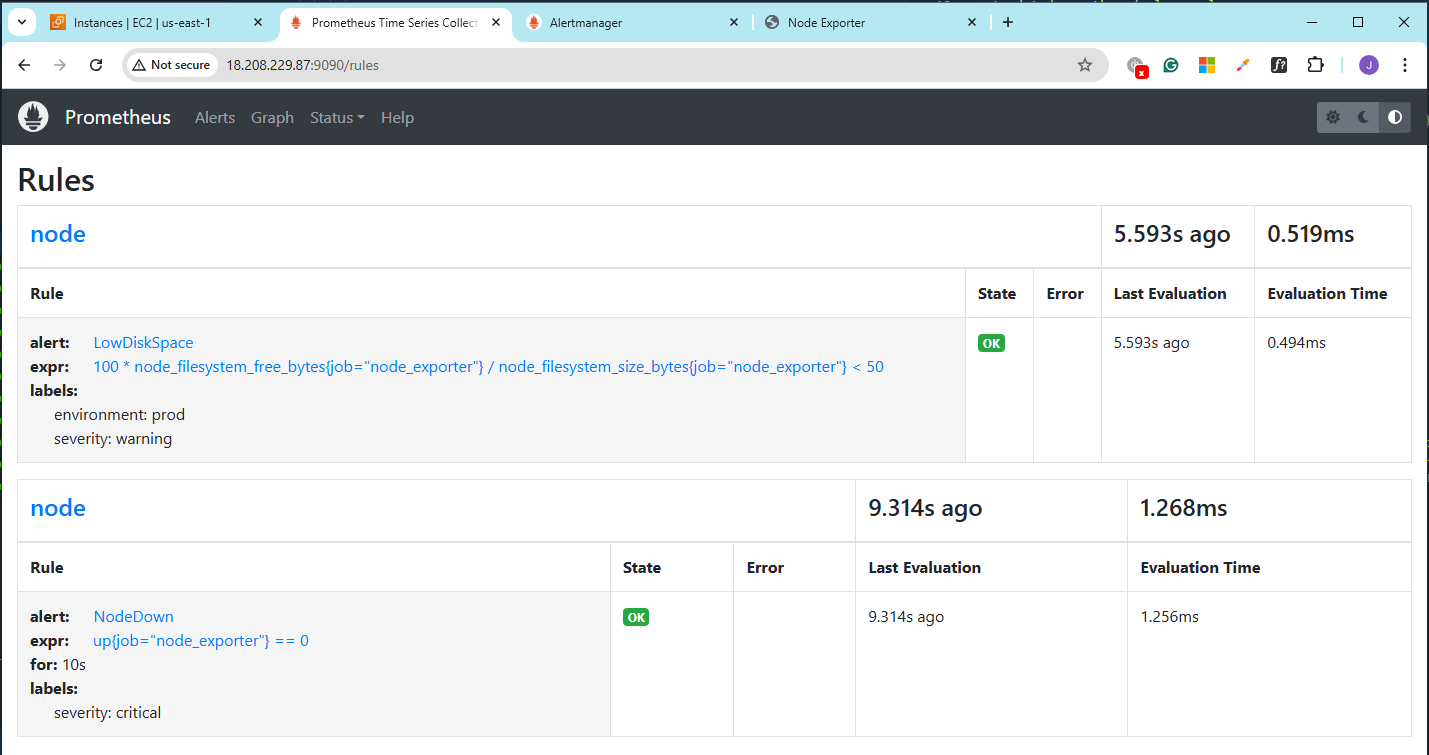Click the red-badged extension icon
Image resolution: width=1429 pixels, height=755 pixels.
pyautogui.click(x=1136, y=67)
